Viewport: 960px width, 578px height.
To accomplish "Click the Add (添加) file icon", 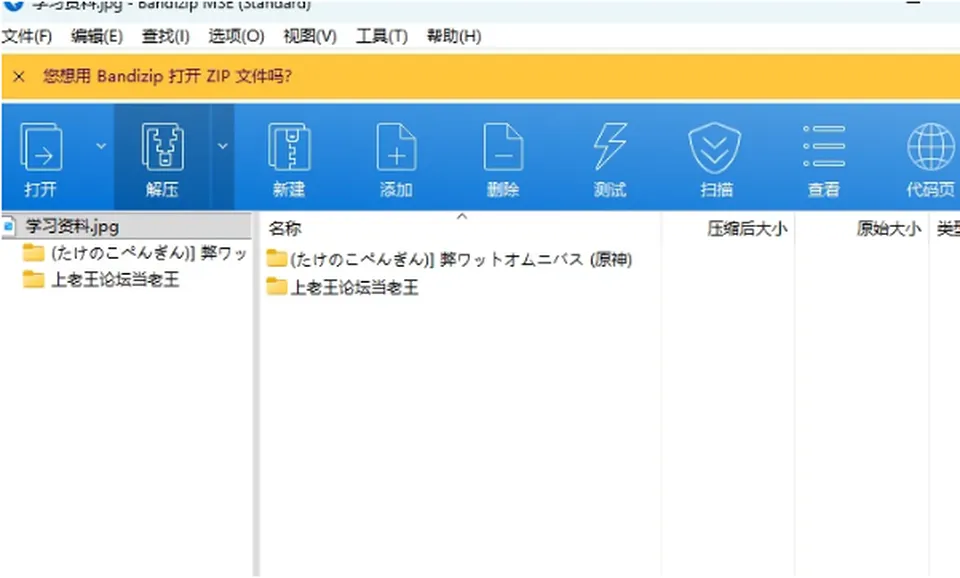I will click(x=396, y=147).
